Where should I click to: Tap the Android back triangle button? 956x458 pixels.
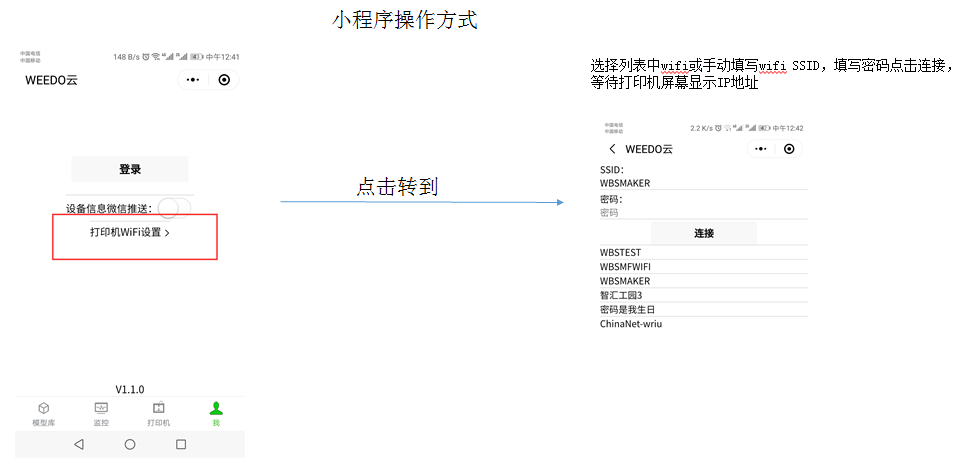pyautogui.click(x=79, y=444)
